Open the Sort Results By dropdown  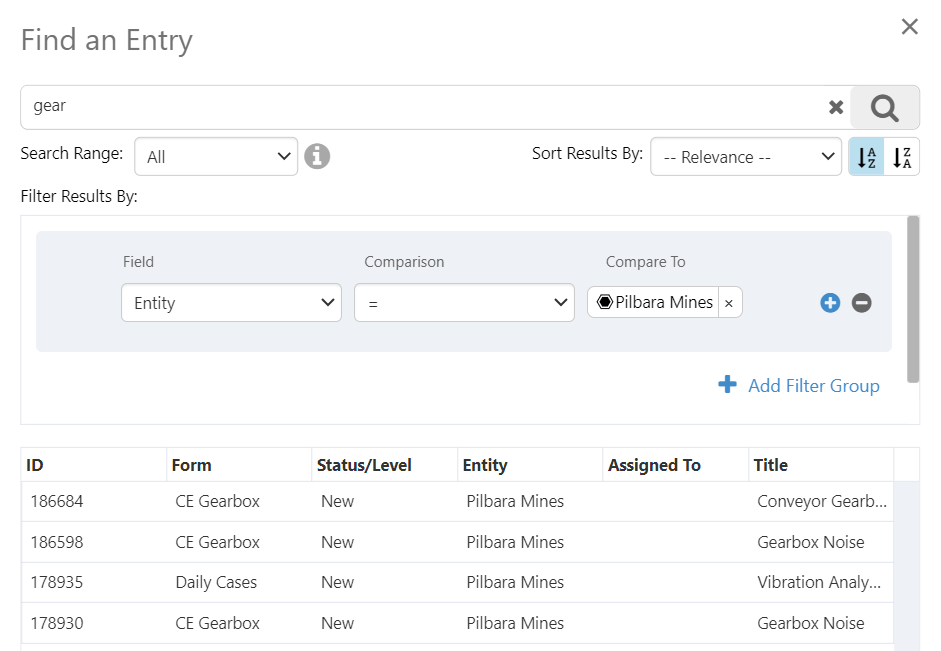tap(746, 157)
